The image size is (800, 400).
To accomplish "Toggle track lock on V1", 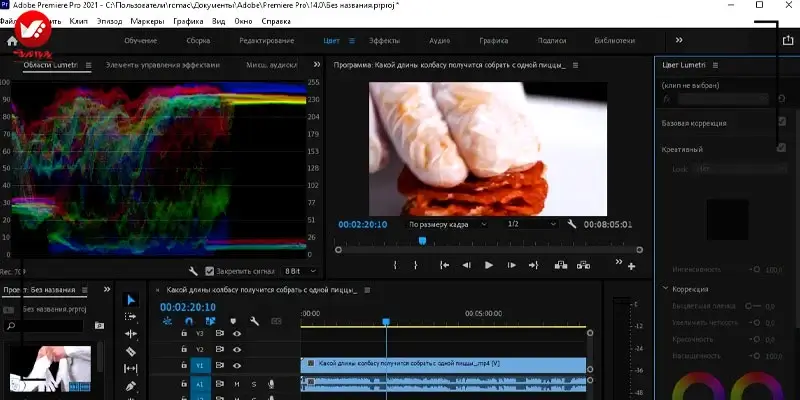I will [184, 365].
